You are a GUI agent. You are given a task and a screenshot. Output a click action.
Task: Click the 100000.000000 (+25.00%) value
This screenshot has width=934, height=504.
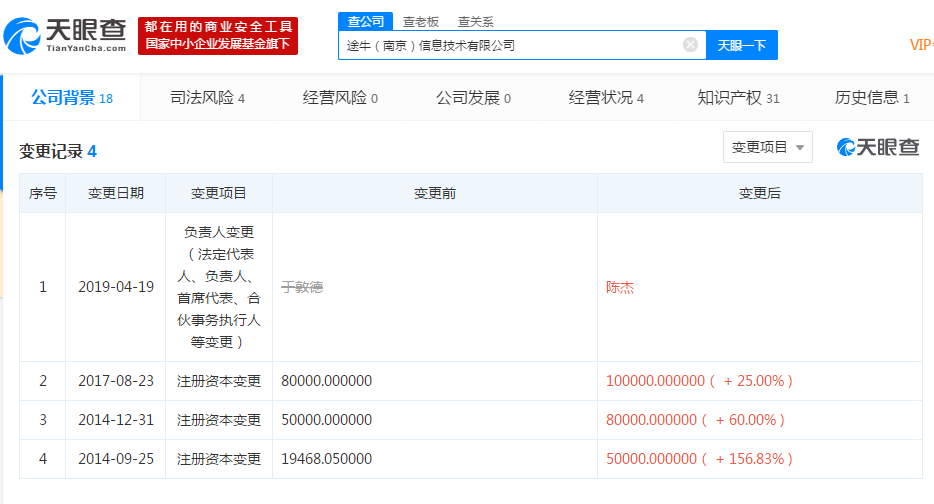[699, 381]
